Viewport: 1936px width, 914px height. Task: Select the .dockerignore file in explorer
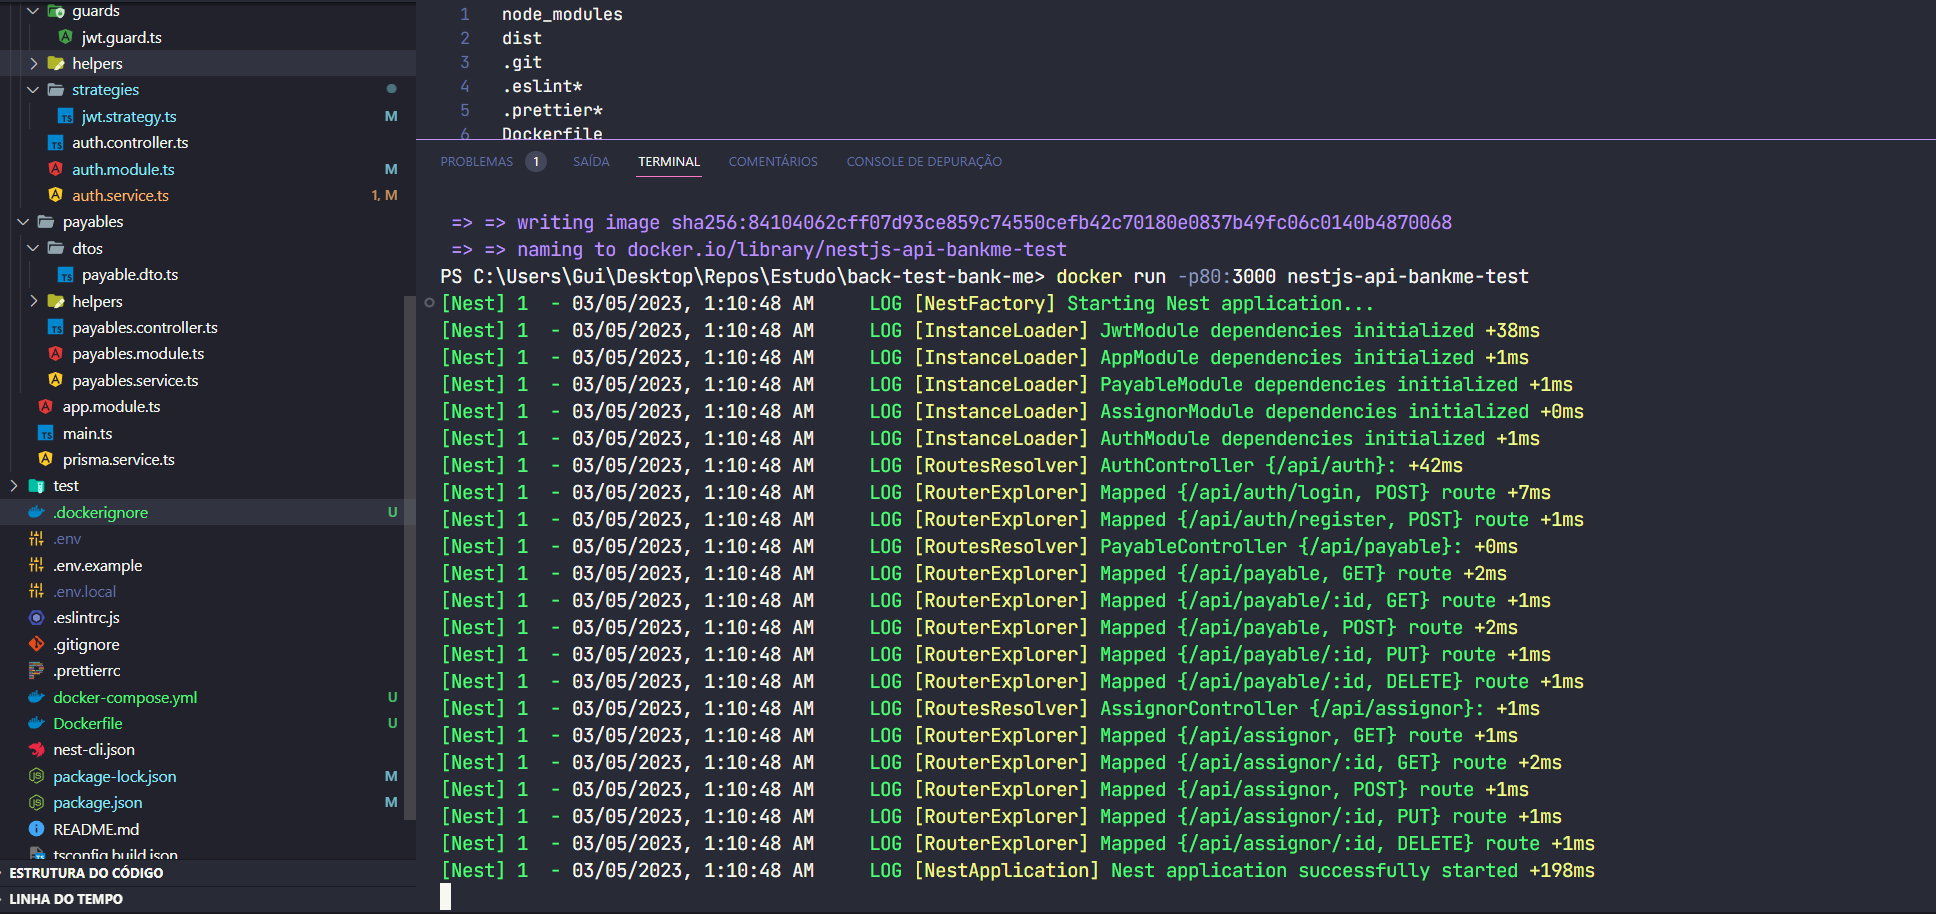click(x=102, y=511)
